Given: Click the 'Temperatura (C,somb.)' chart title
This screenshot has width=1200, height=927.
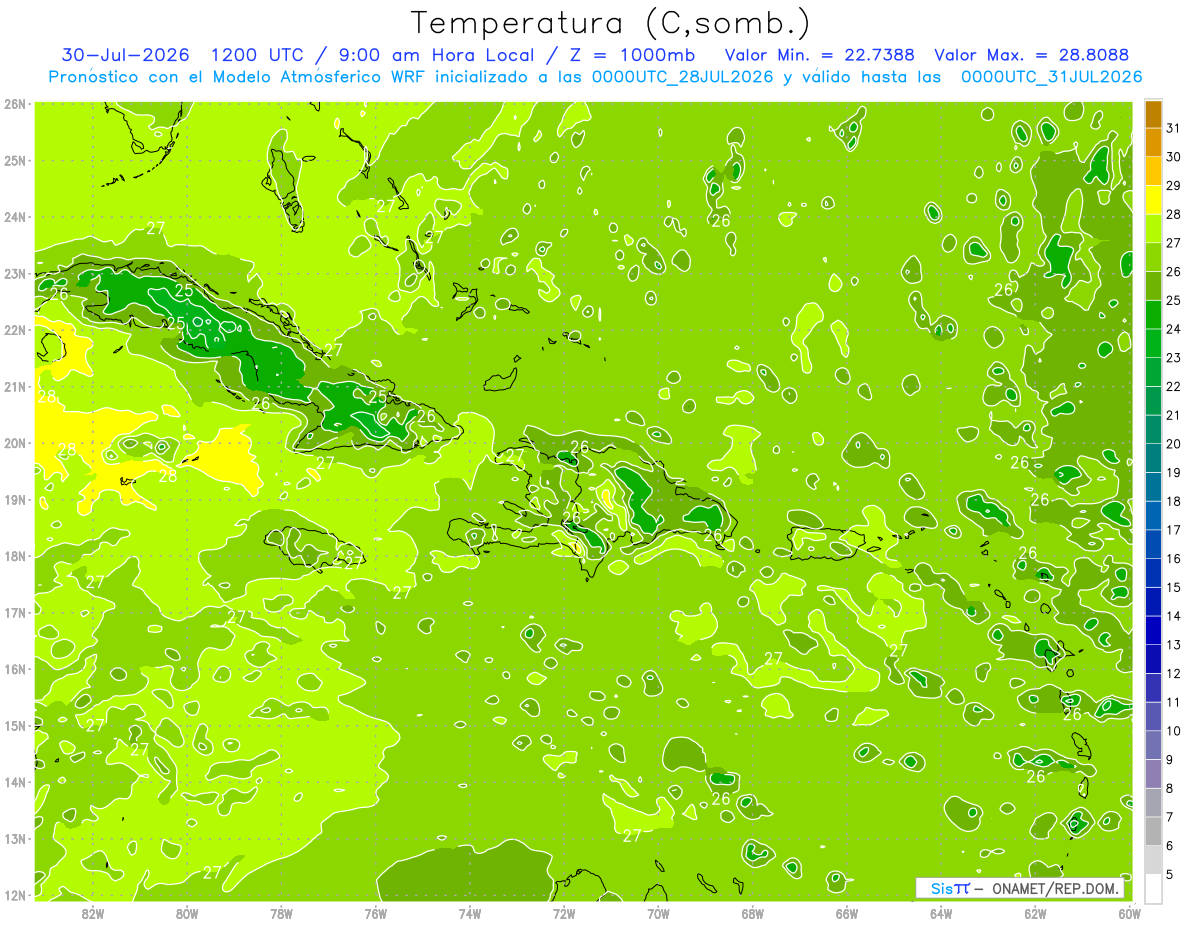Looking at the screenshot, I should (x=610, y=23).
